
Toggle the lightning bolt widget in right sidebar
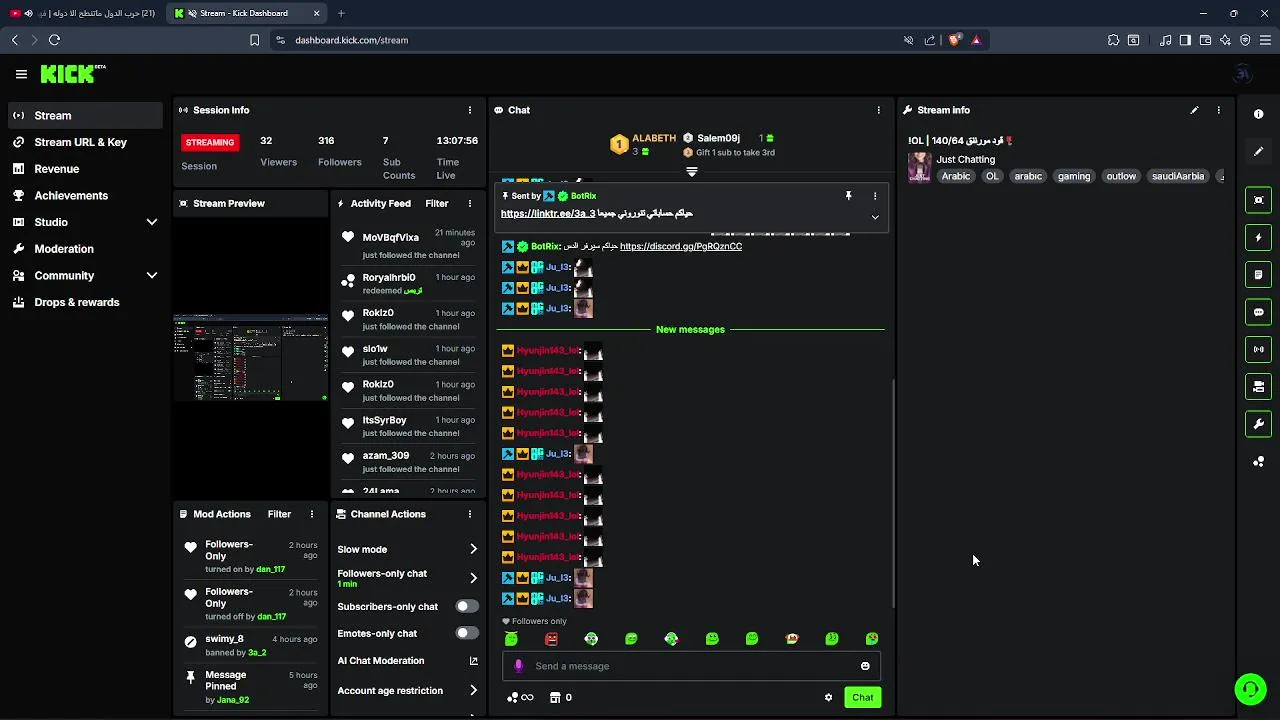pyautogui.click(x=1259, y=238)
